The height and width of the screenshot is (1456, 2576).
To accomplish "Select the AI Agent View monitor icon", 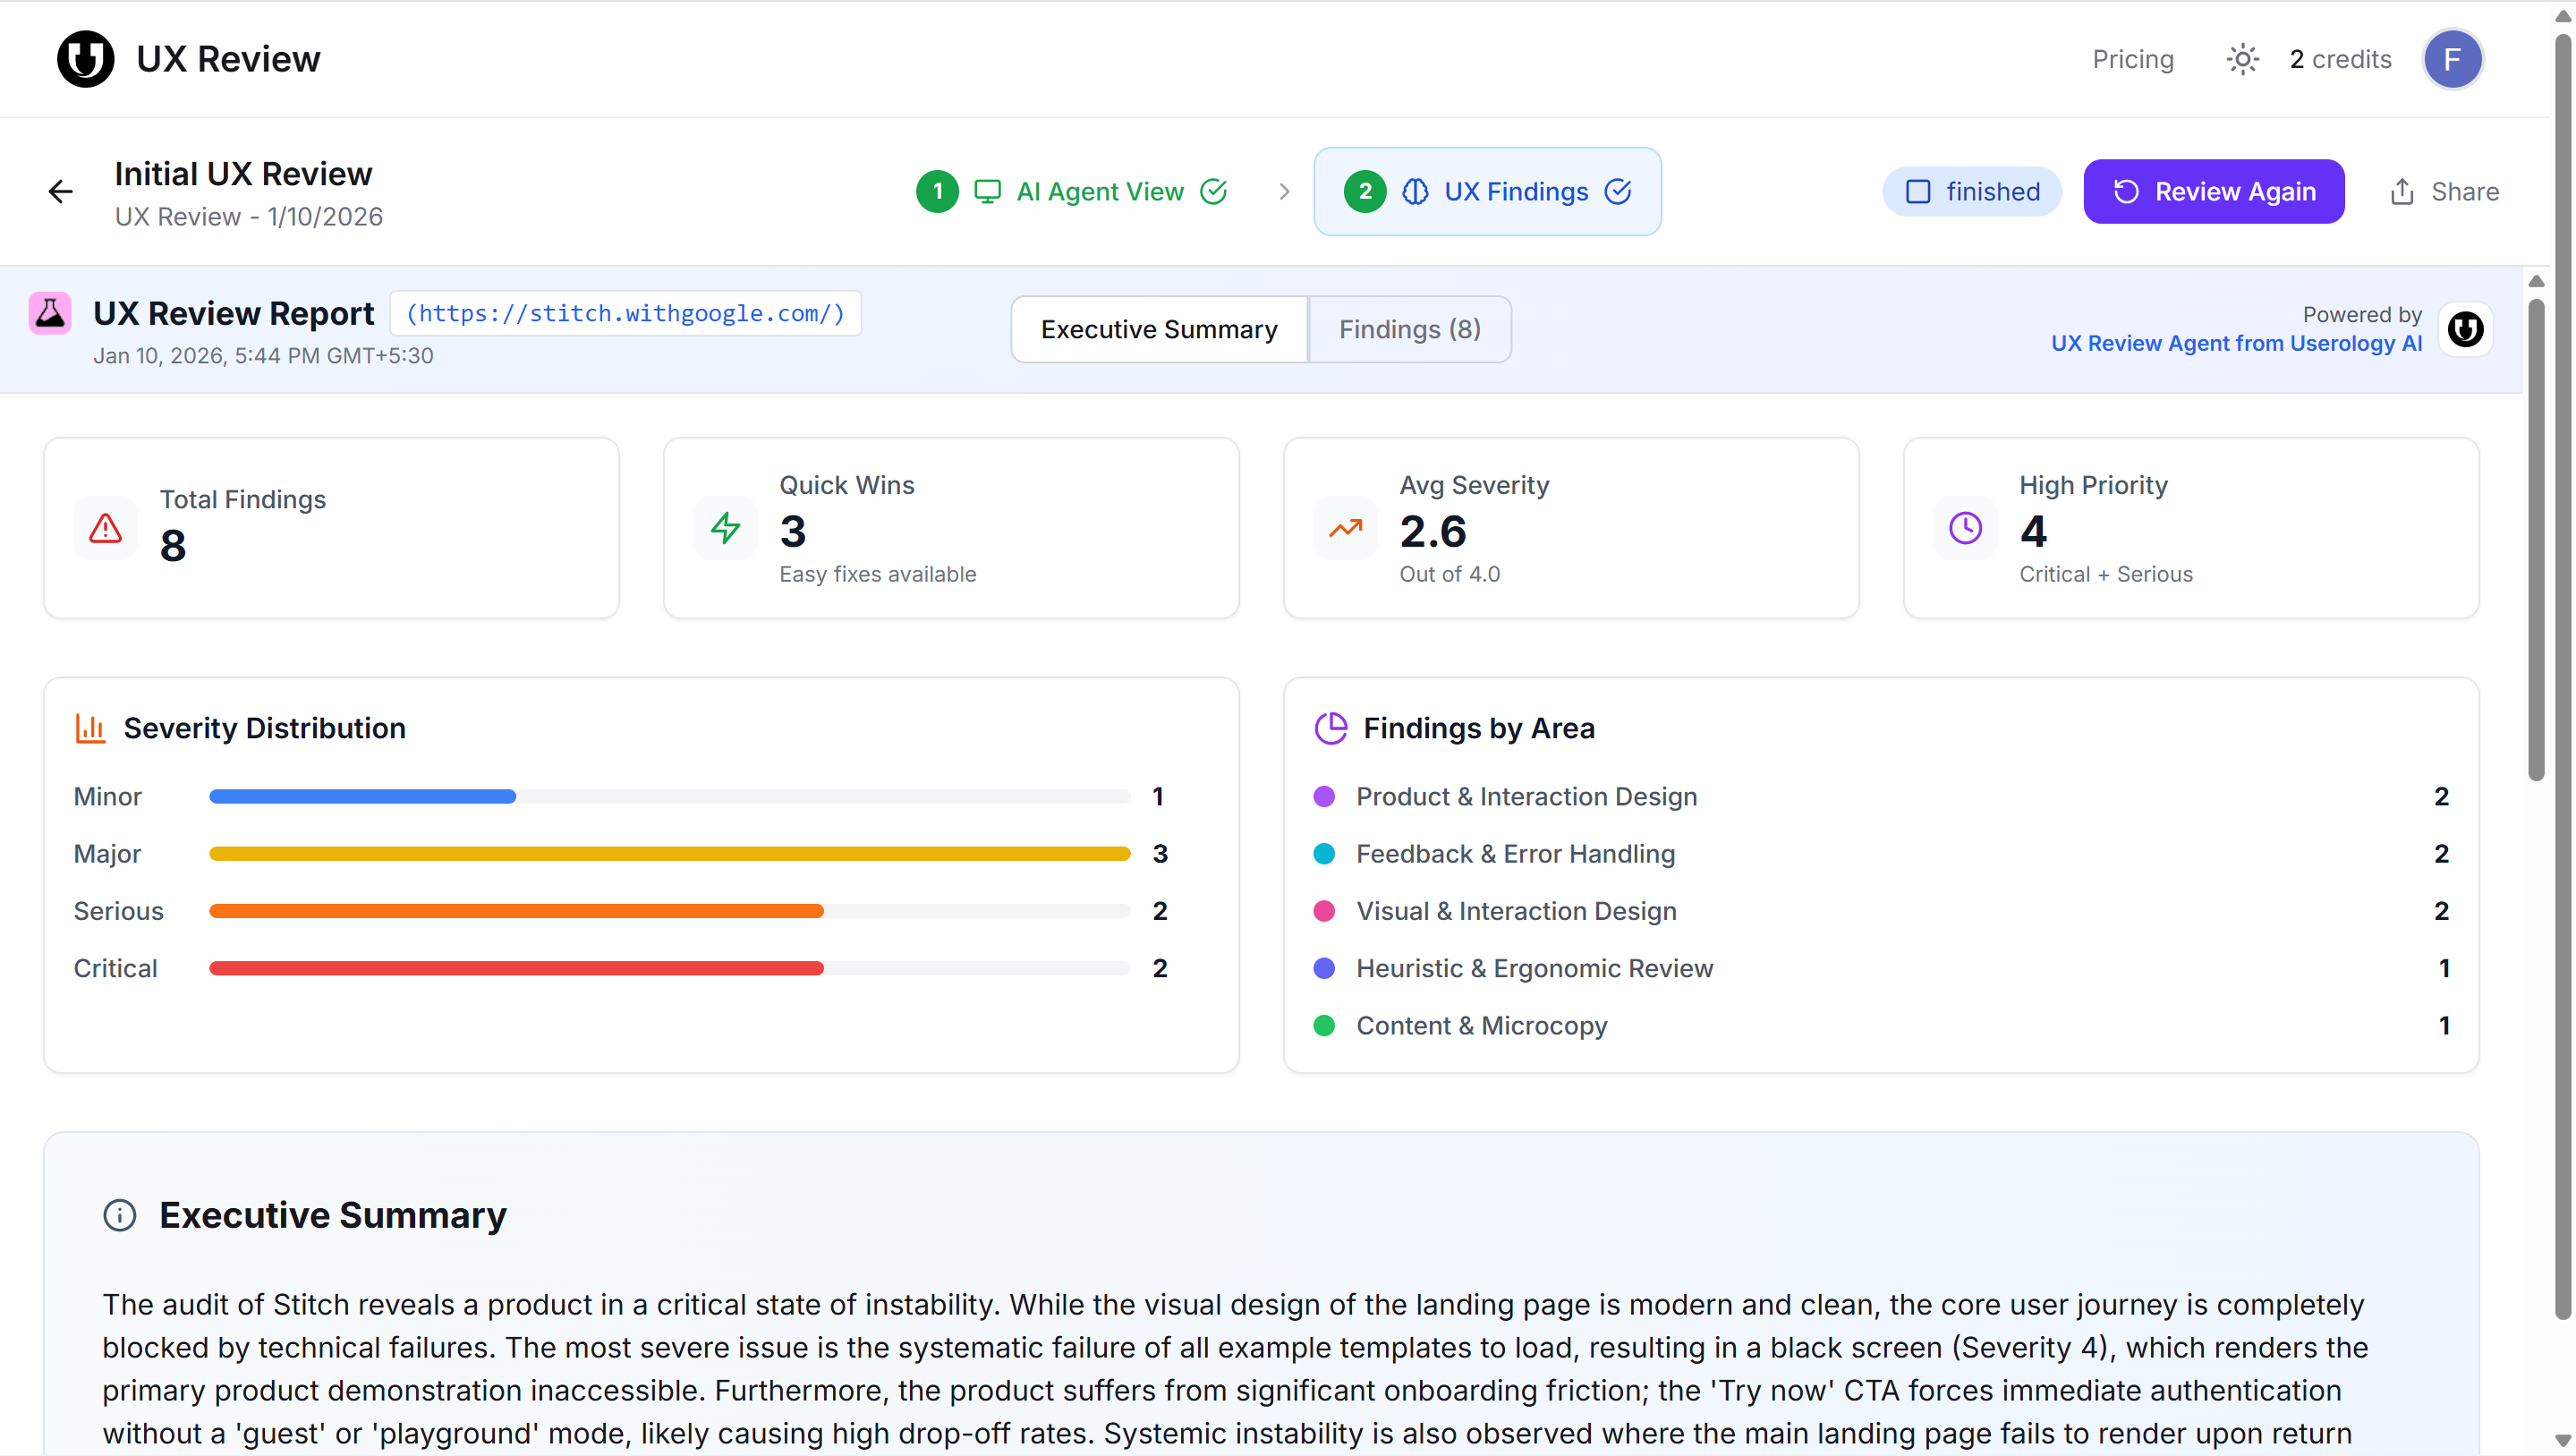I will pyautogui.click(x=988, y=191).
